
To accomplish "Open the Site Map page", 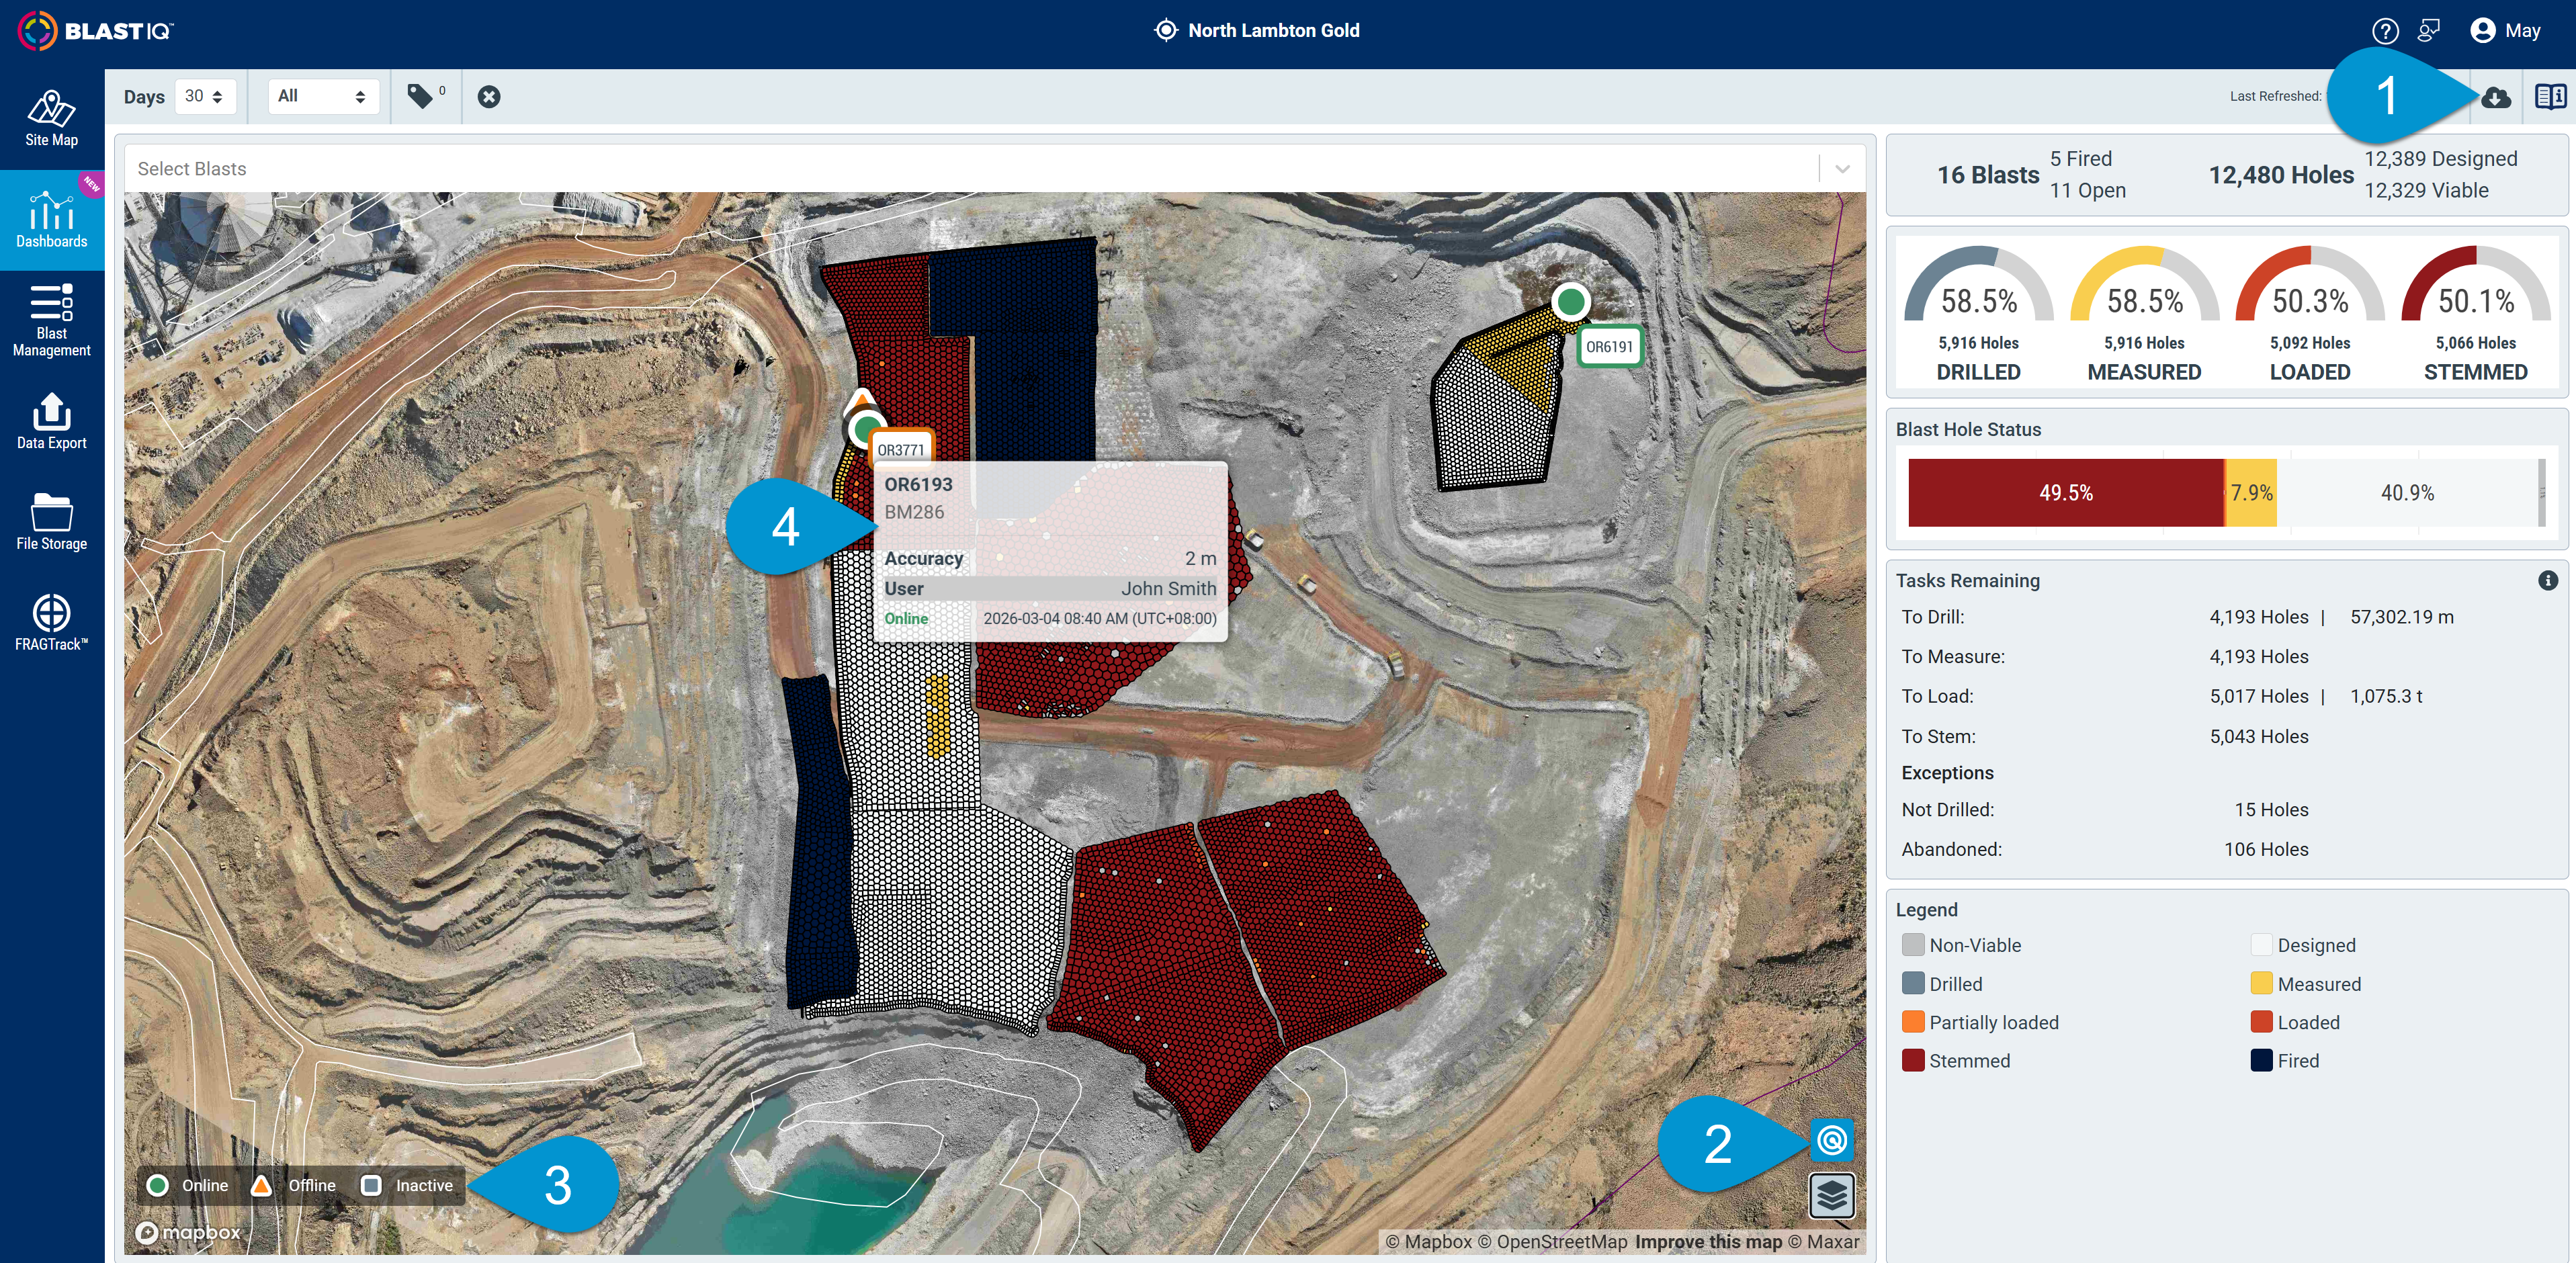I will [52, 119].
